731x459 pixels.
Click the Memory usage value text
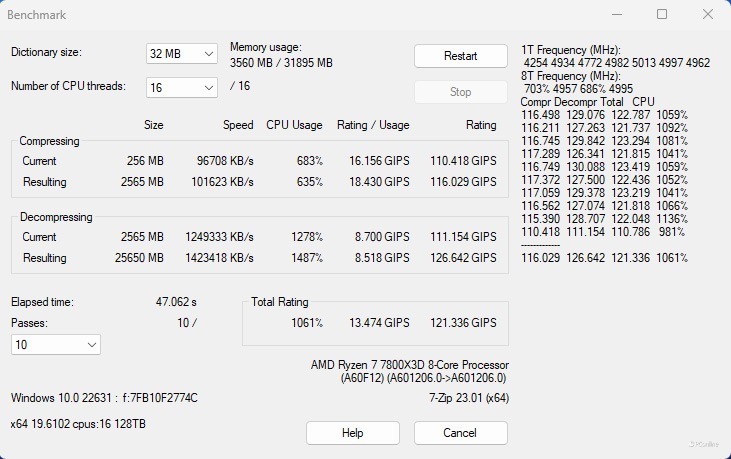(x=281, y=62)
